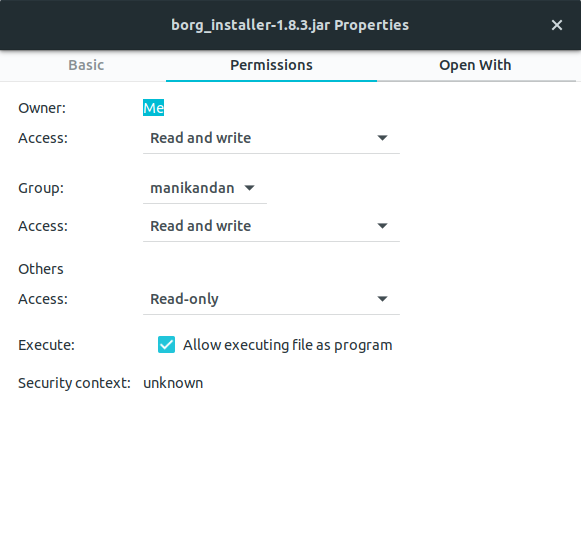
Task: Click the group Access dropdown arrow icon
Action: click(382, 226)
